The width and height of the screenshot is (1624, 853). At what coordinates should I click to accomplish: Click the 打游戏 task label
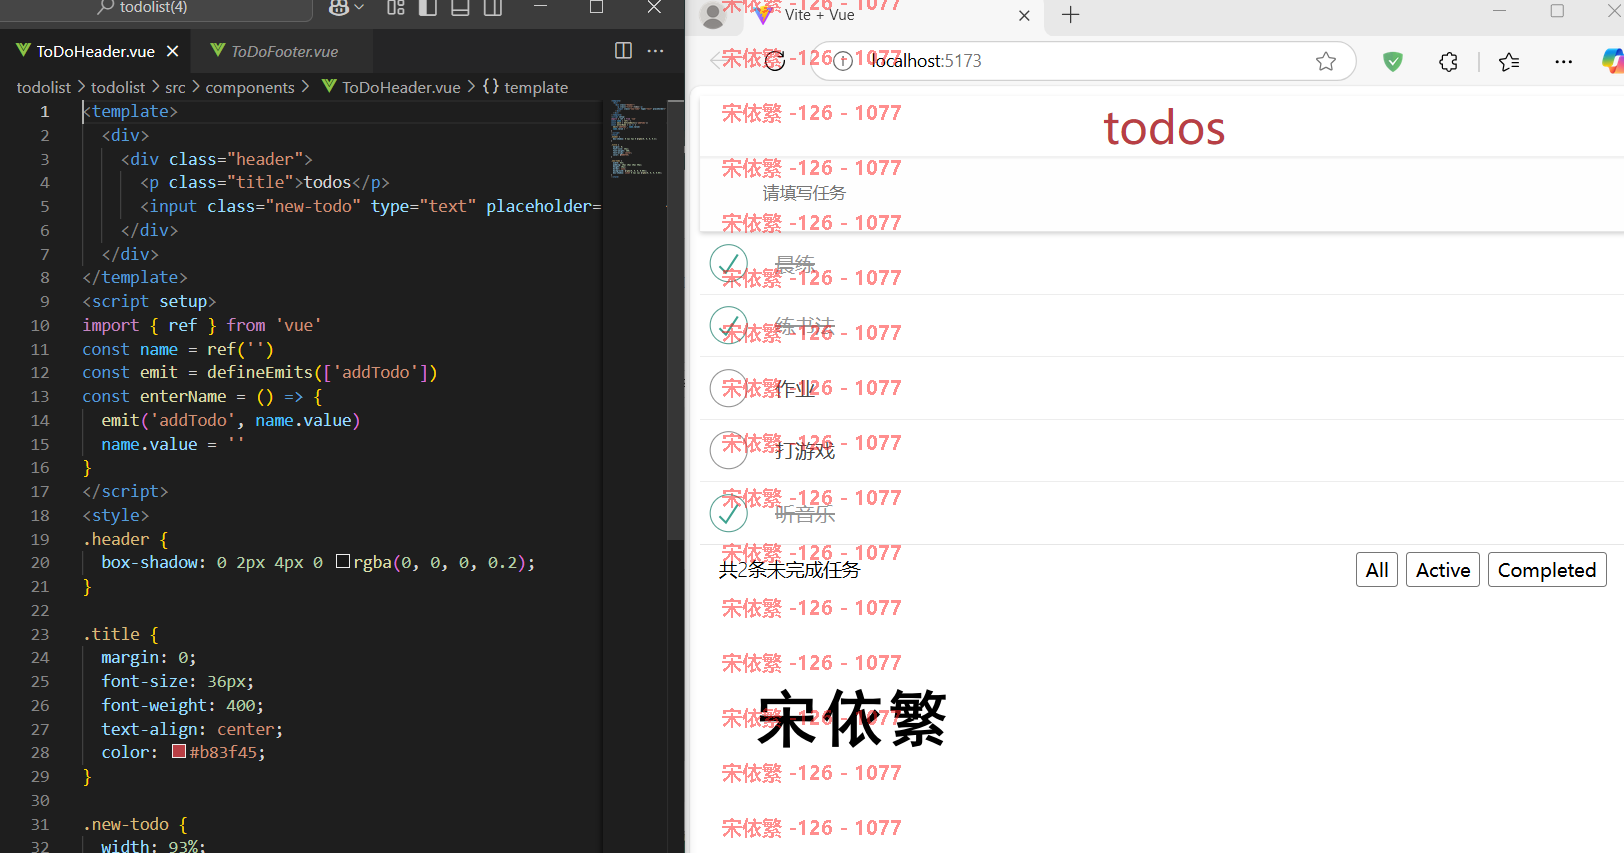[805, 451]
